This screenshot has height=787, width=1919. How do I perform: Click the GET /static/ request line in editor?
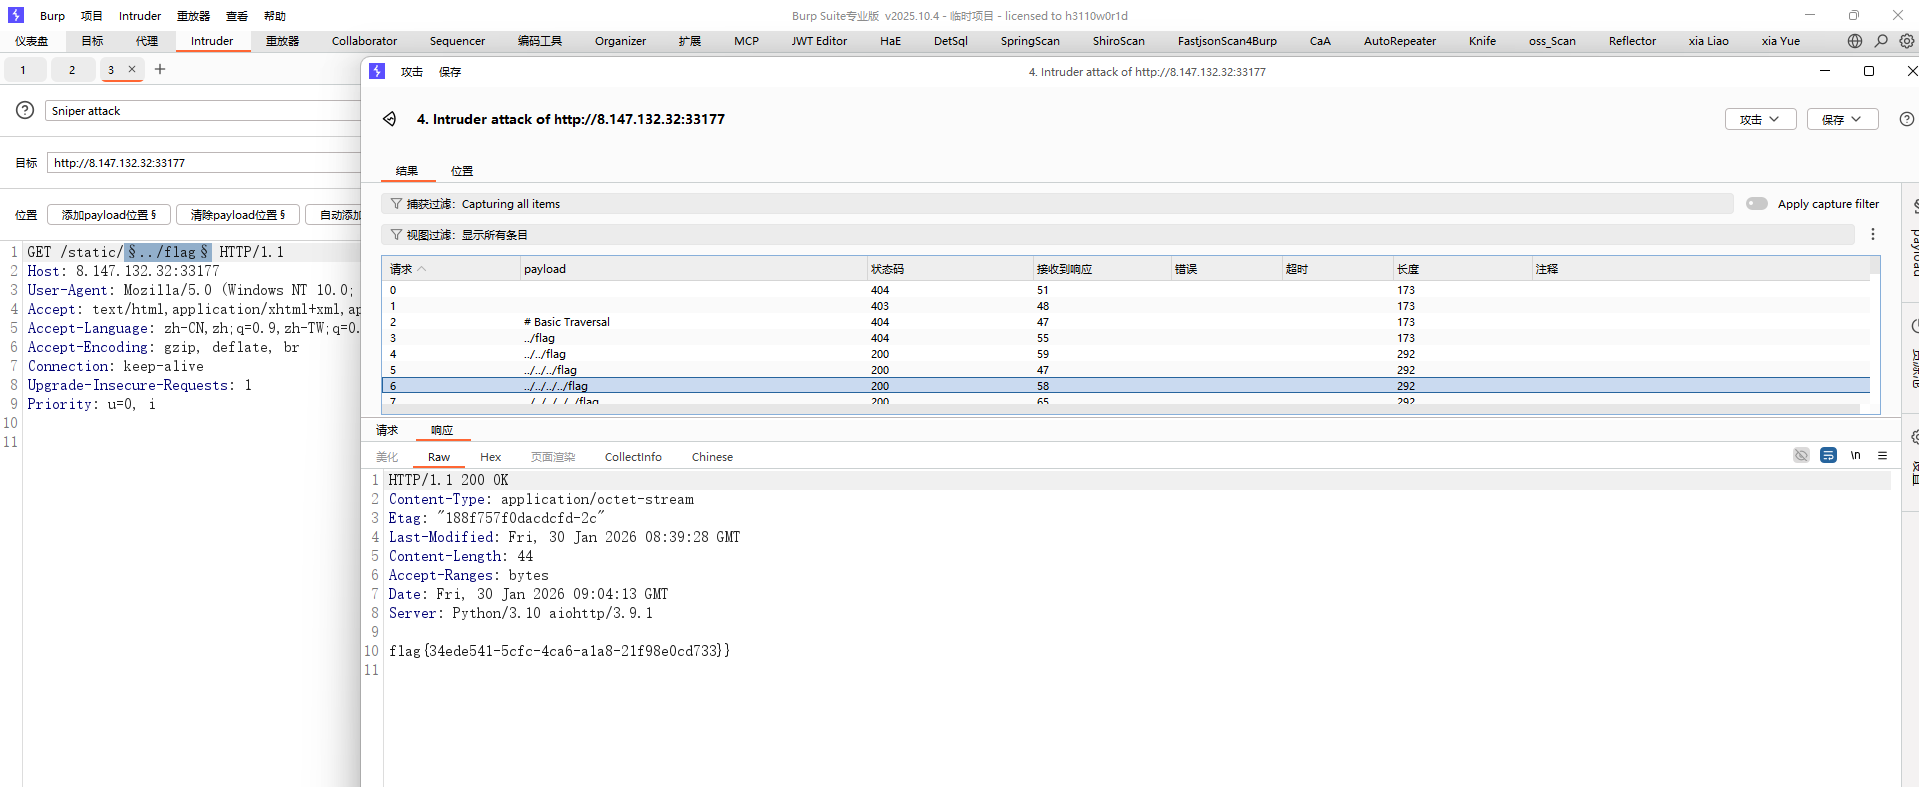coord(156,252)
